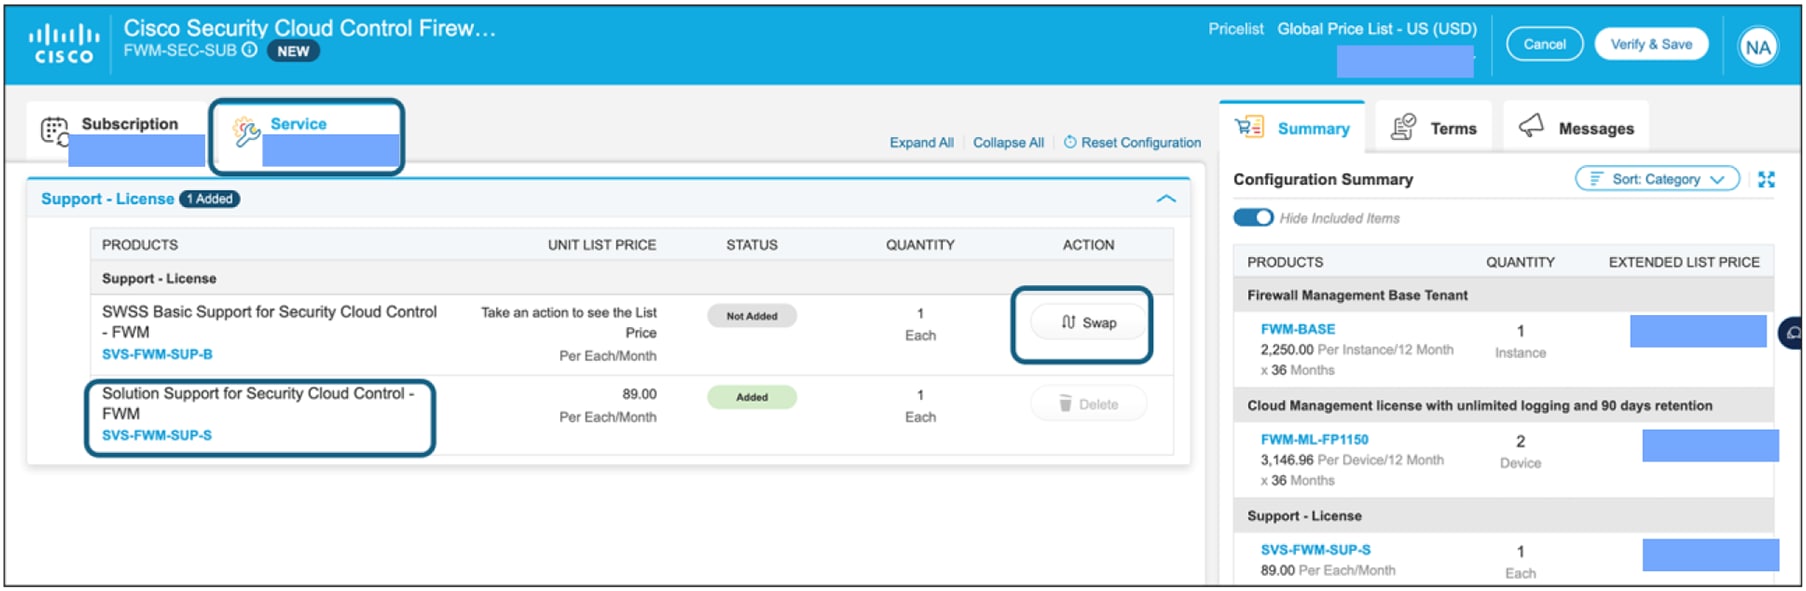Click Take an action to see the List Price
Viewport: 1806px width, 591px height.
568,322
